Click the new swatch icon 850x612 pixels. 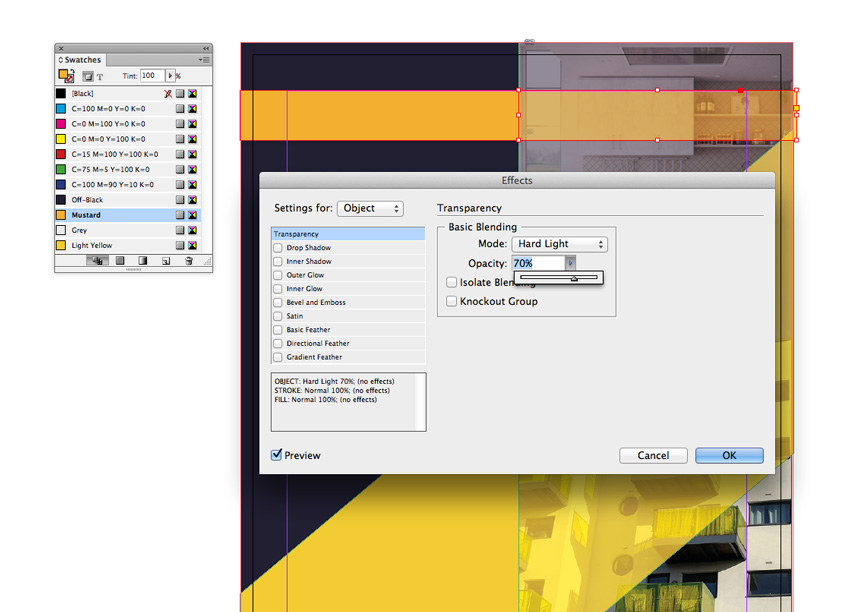[x=166, y=261]
